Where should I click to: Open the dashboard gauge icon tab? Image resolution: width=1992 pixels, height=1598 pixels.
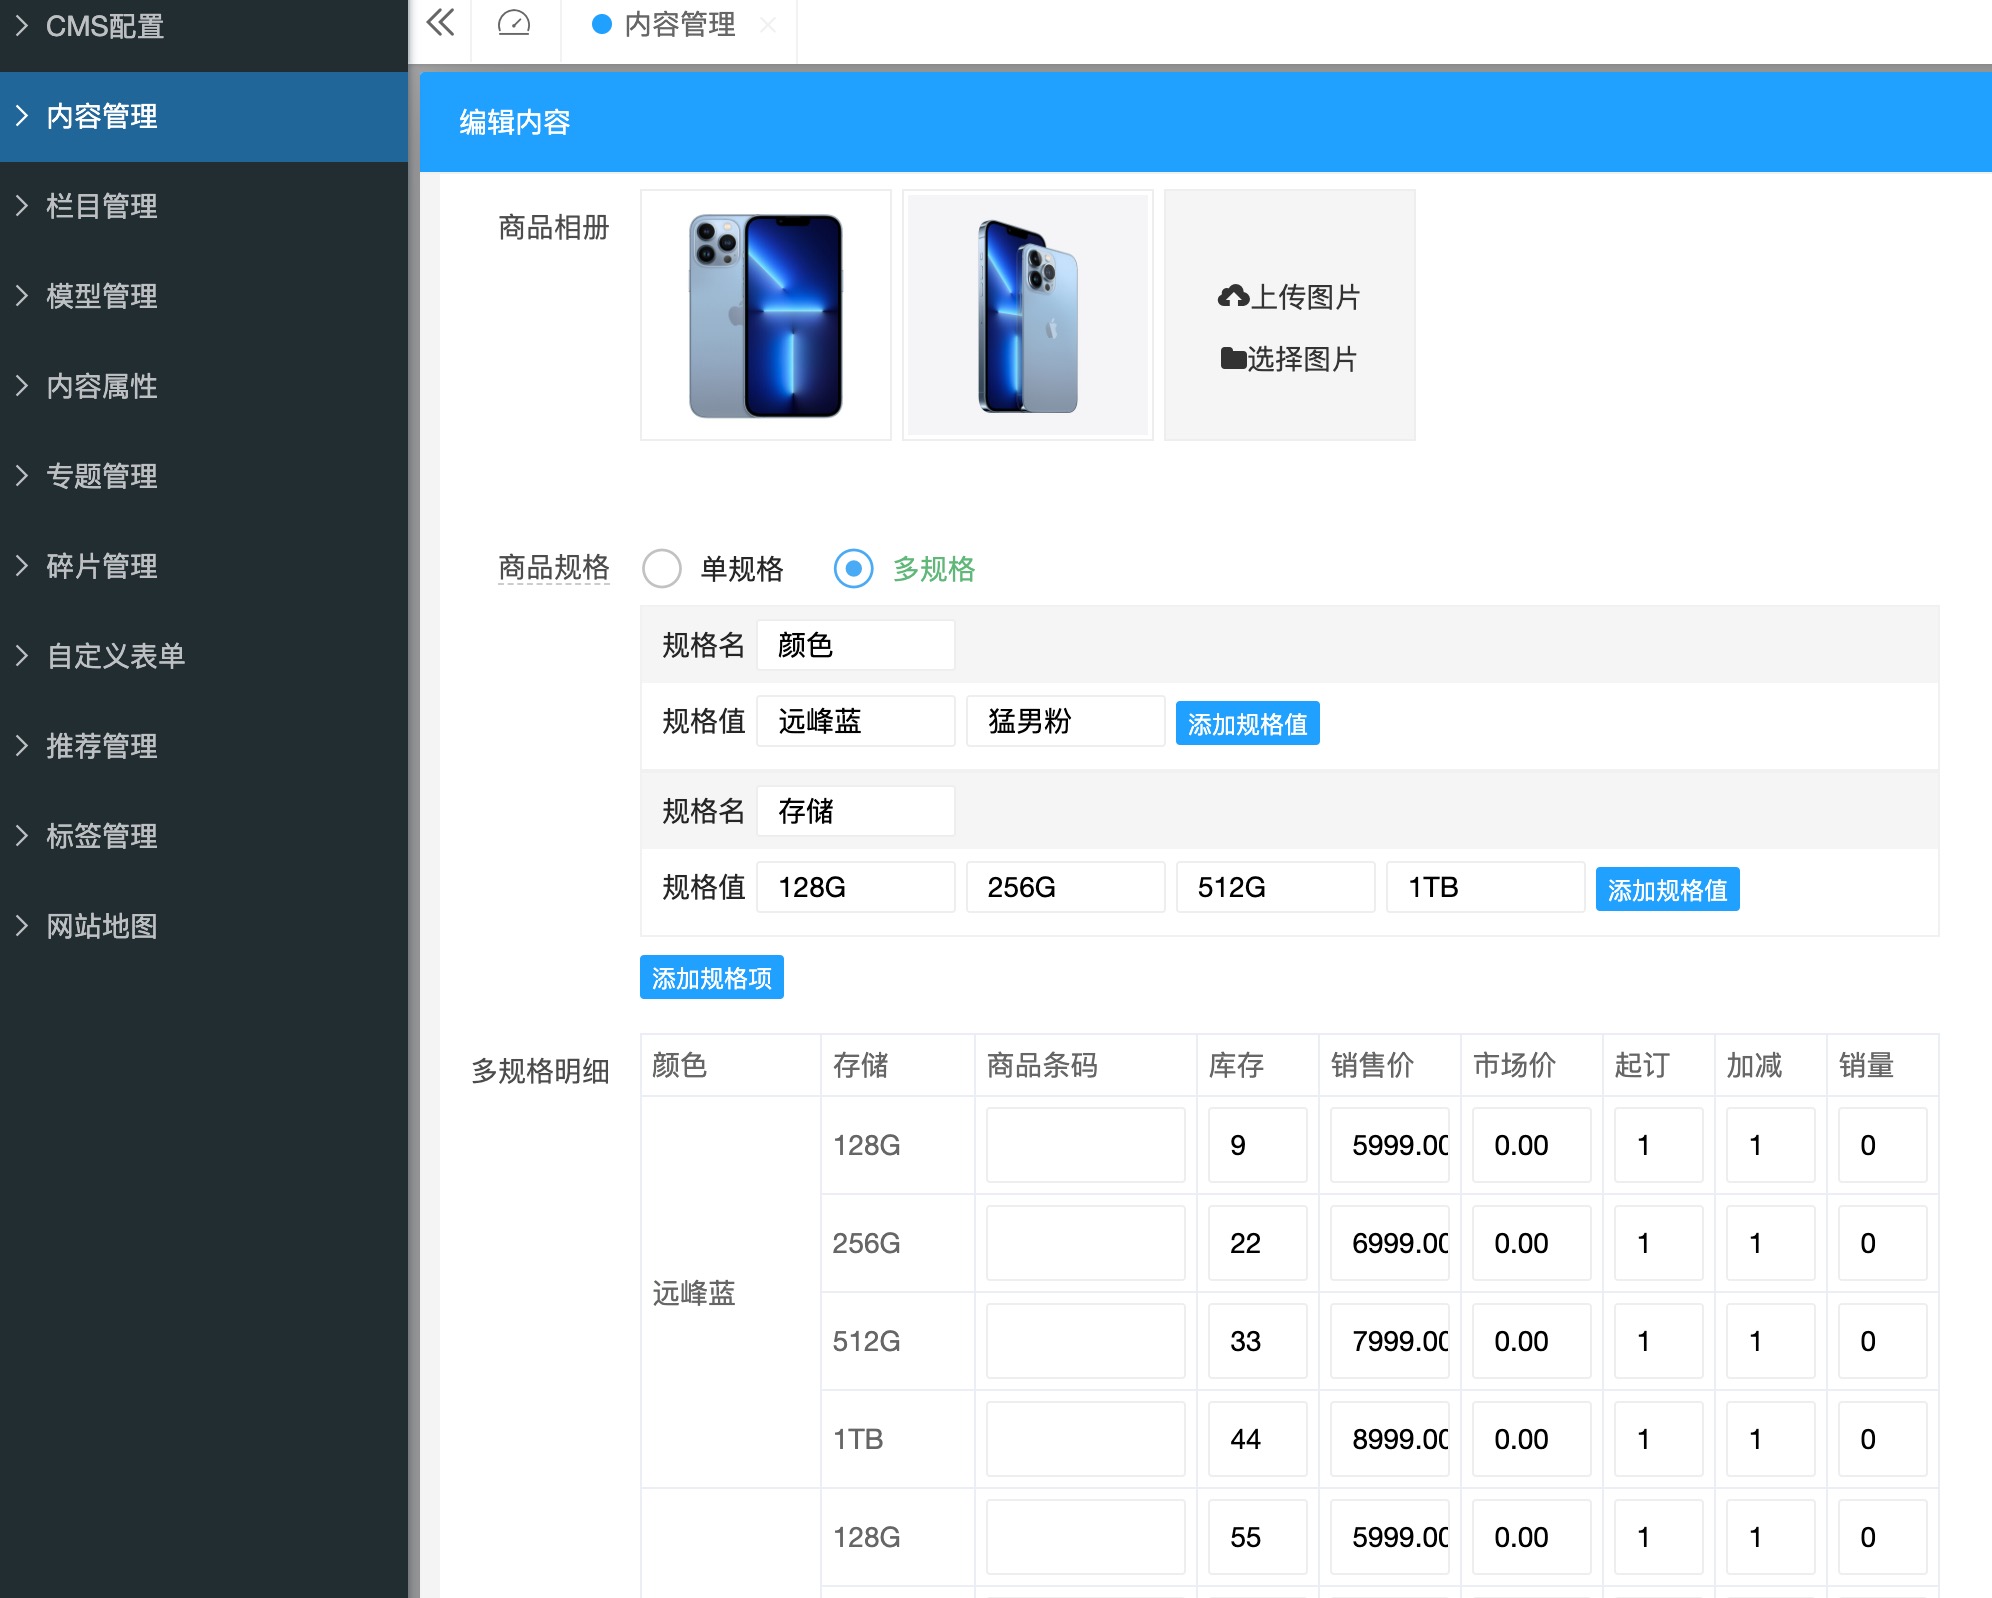[514, 22]
